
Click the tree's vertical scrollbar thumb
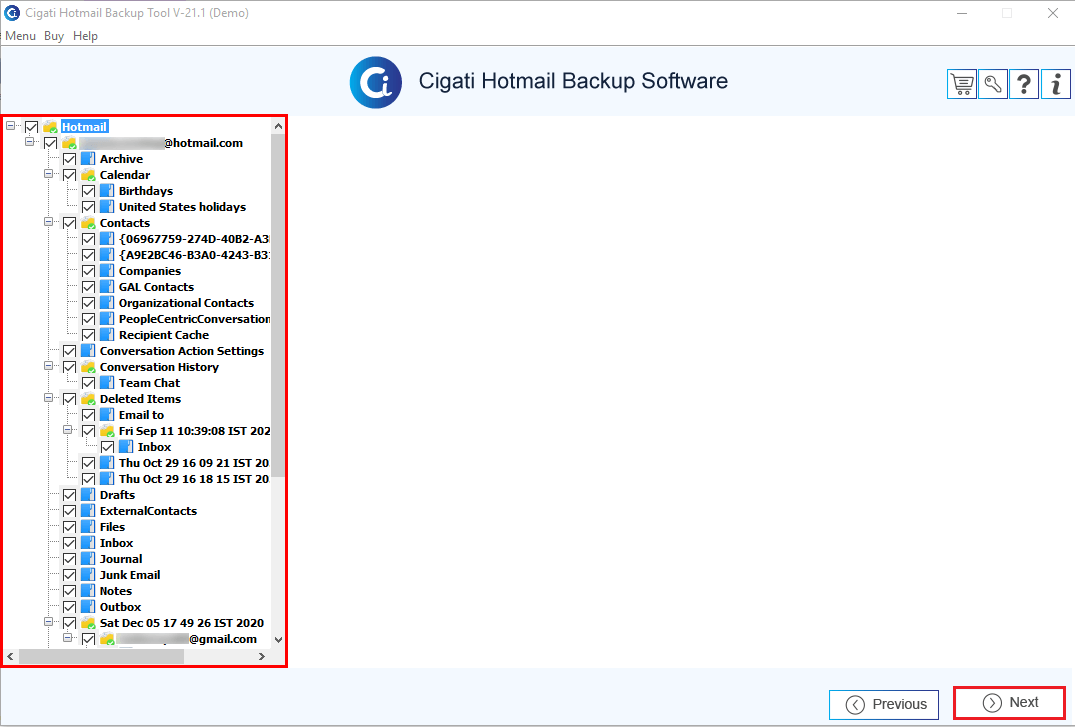[x=278, y=305]
